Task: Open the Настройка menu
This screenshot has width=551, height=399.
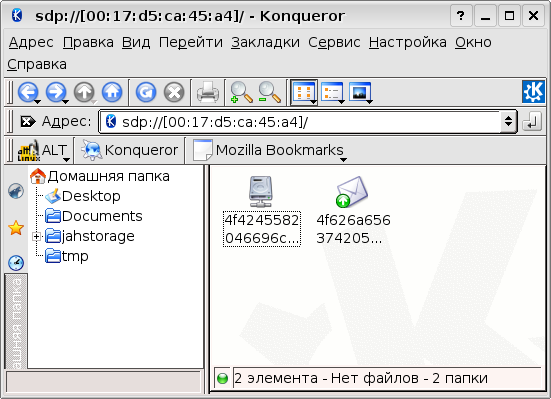Action: (x=408, y=42)
